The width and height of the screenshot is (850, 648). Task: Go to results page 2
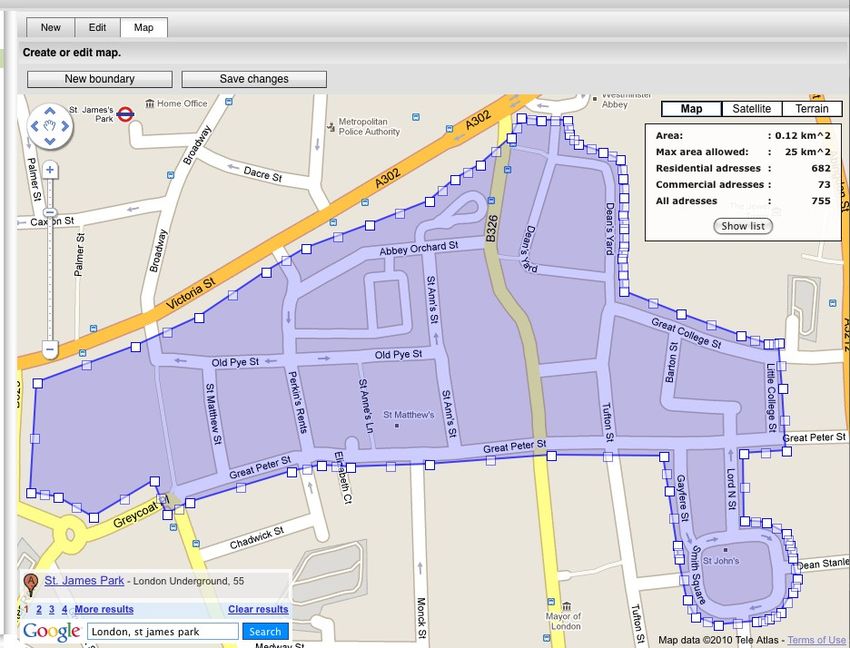pyautogui.click(x=39, y=609)
